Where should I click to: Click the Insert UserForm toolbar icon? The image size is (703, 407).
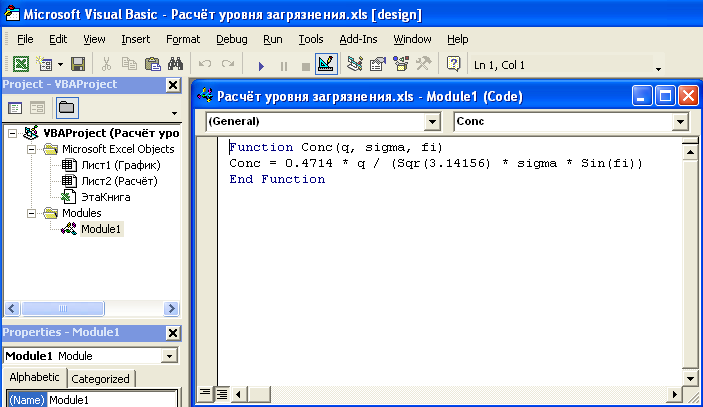point(44,64)
